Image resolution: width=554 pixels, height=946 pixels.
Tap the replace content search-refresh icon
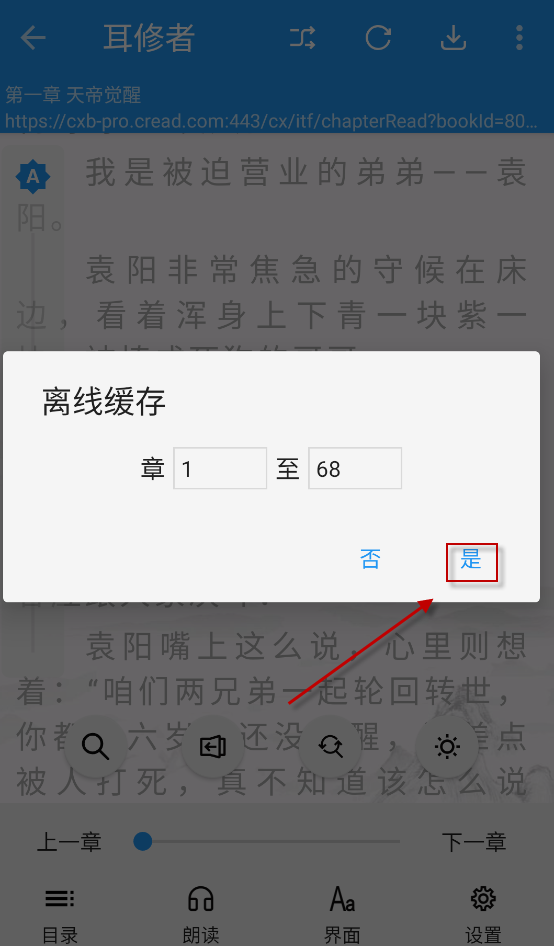coord(330,747)
